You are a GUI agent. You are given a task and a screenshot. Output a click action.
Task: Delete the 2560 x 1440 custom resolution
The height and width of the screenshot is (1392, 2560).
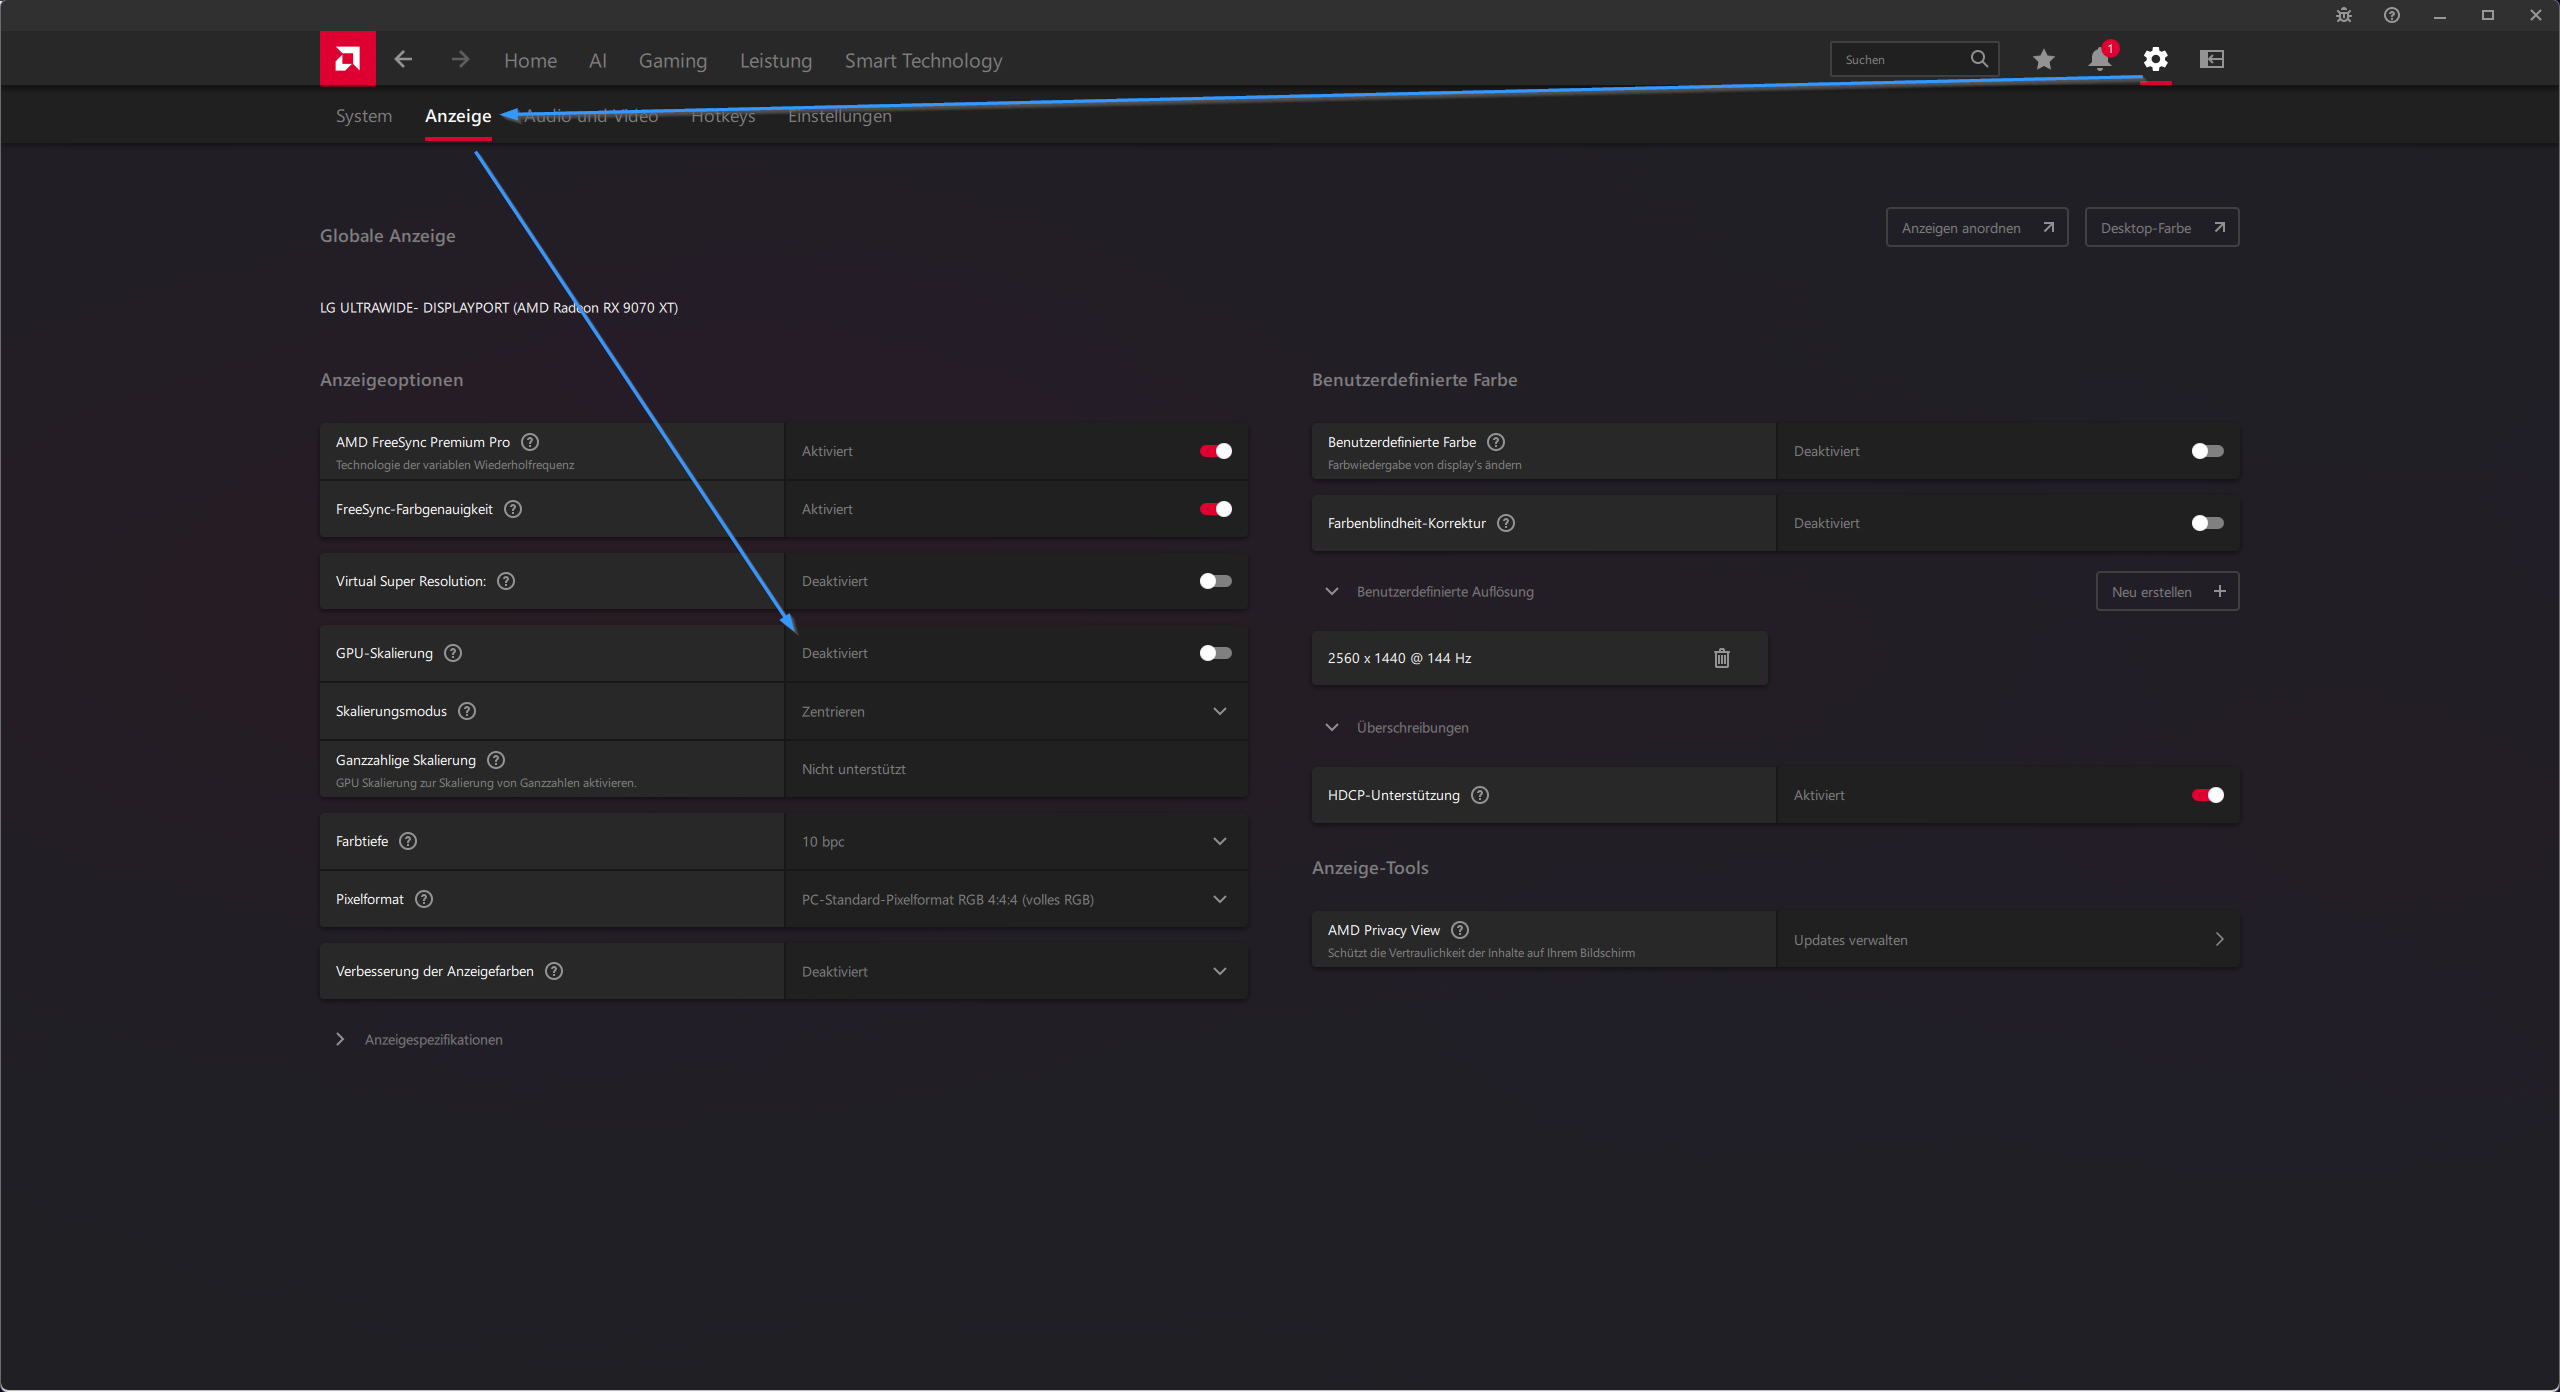coord(1721,658)
